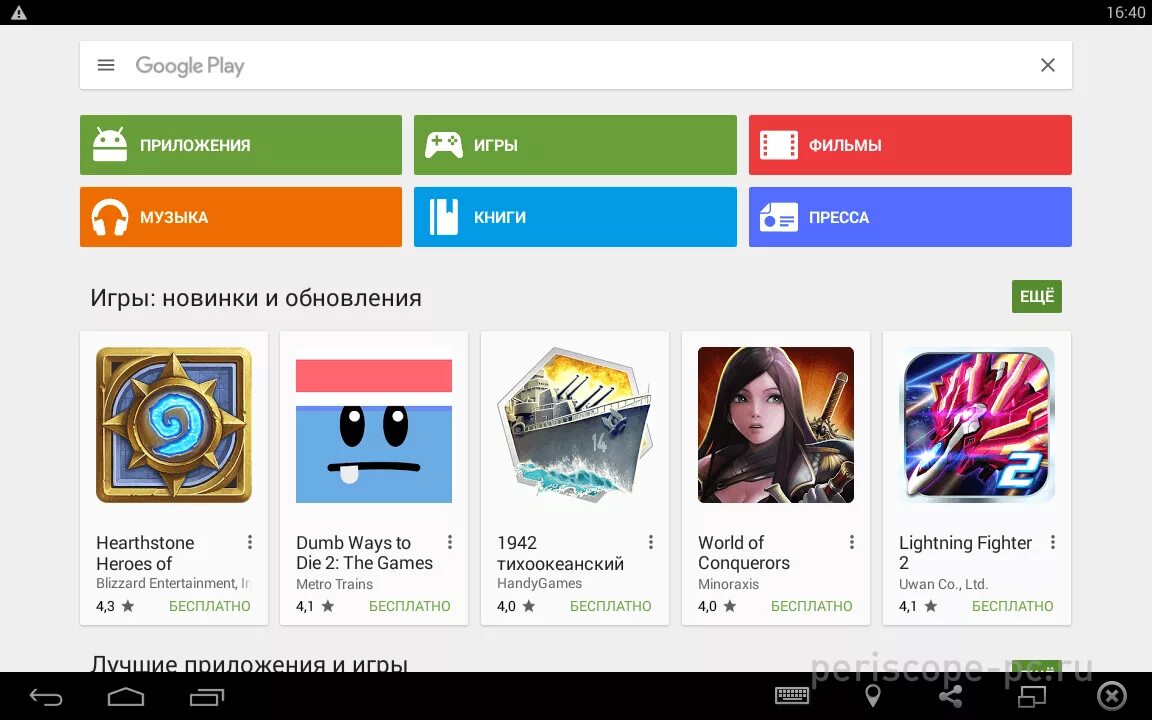This screenshot has width=1152, height=720.
Task: Click the gamepad icon in Игры
Action: (444, 145)
